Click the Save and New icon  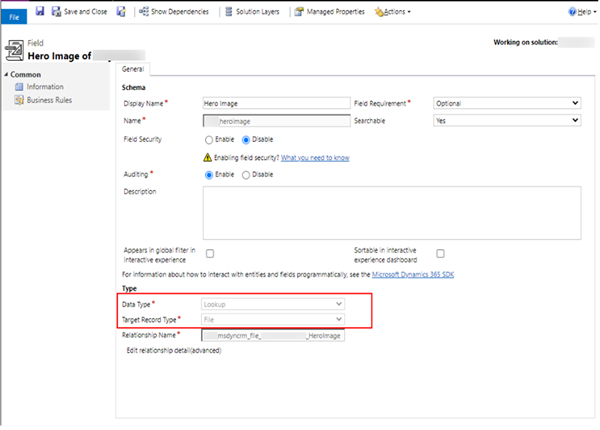(121, 11)
